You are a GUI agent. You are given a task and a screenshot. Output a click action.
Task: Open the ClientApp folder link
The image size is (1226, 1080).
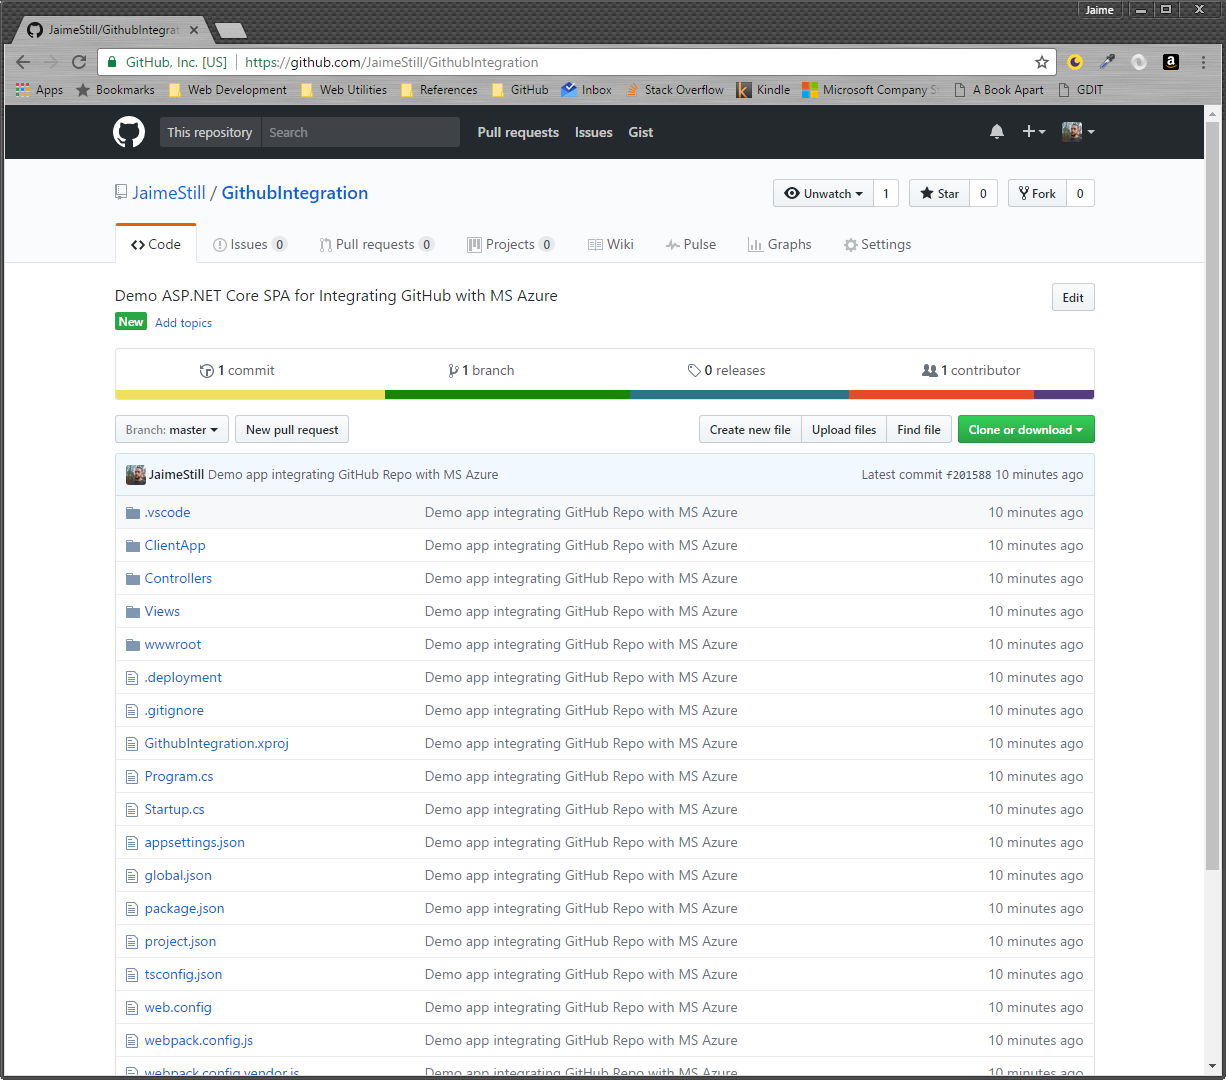tap(175, 546)
